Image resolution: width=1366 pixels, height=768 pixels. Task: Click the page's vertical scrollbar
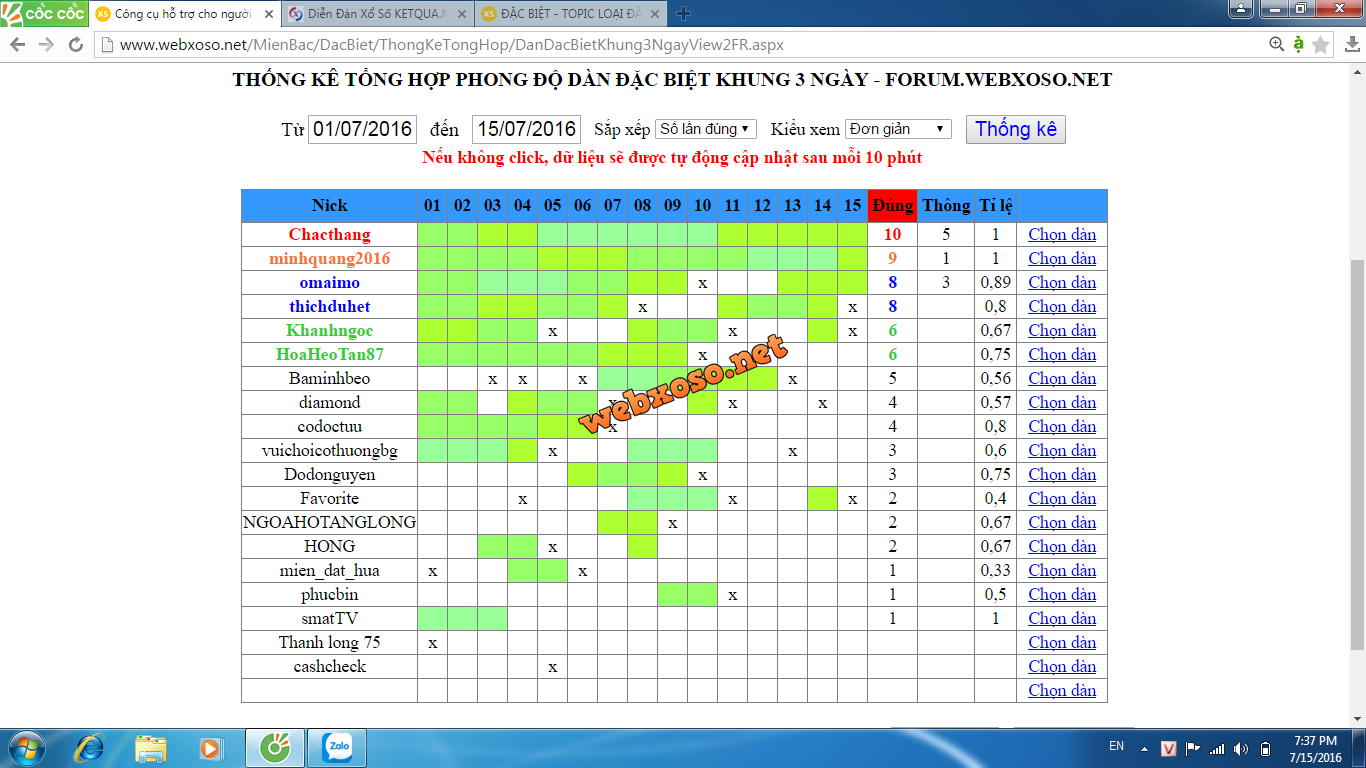[1357, 450]
